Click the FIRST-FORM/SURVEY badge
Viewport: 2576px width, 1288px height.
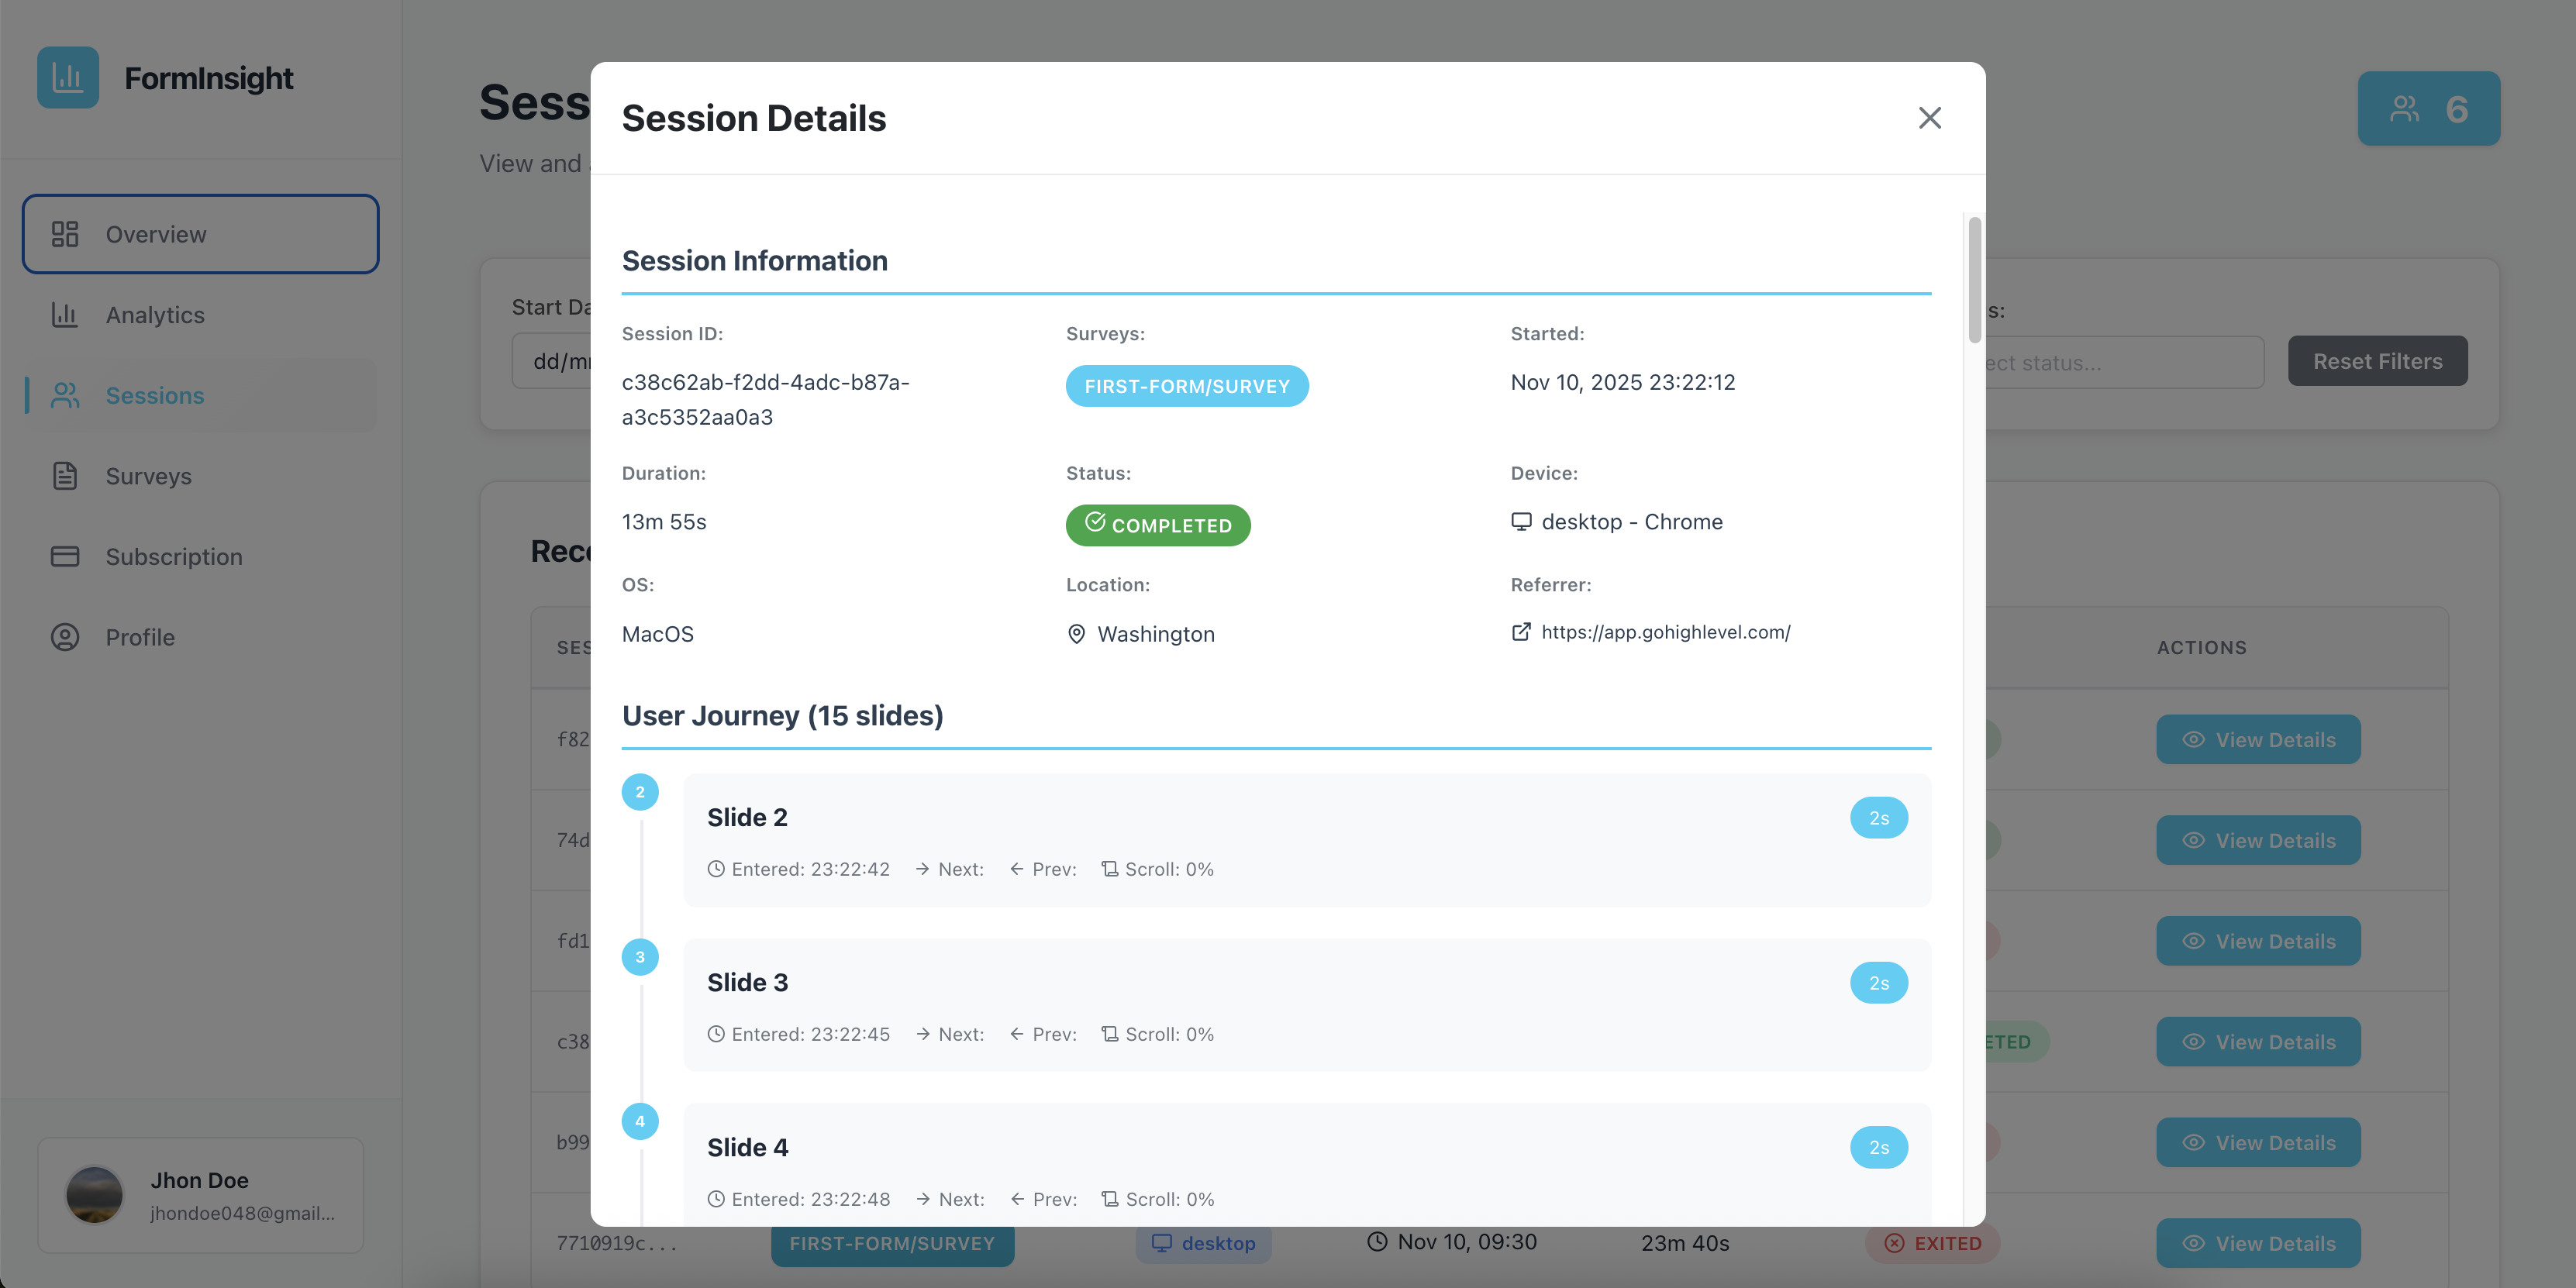[x=1187, y=385]
